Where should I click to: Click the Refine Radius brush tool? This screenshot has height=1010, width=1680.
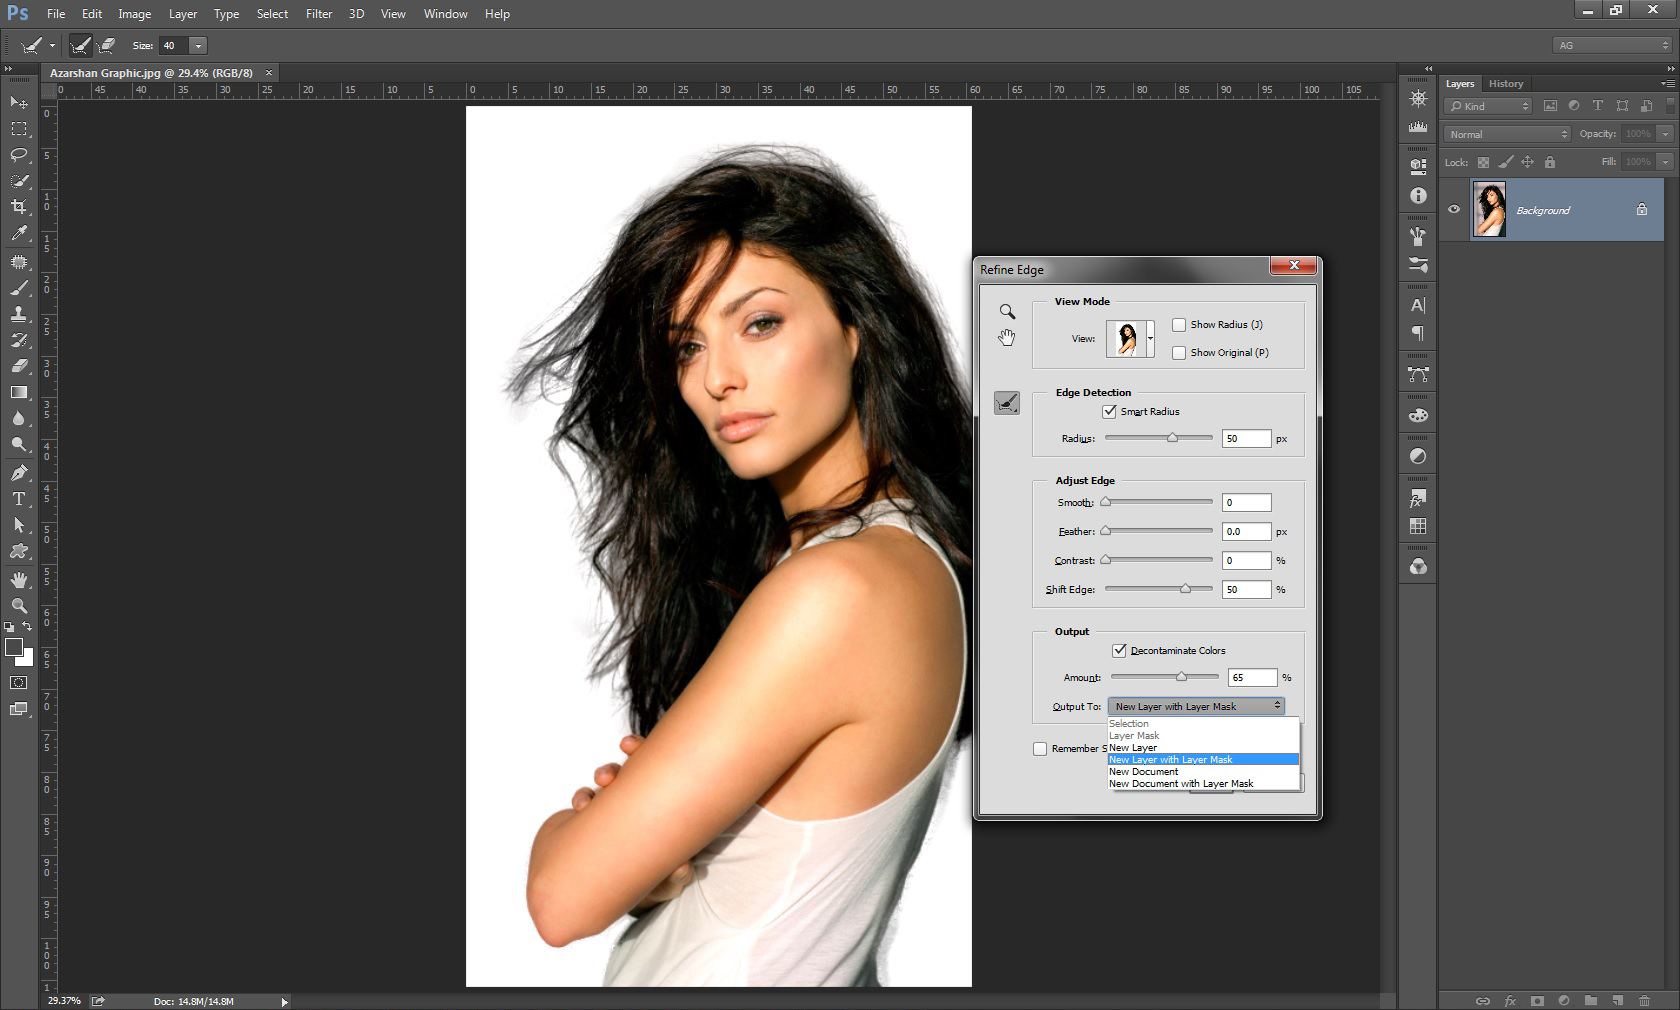point(1007,403)
